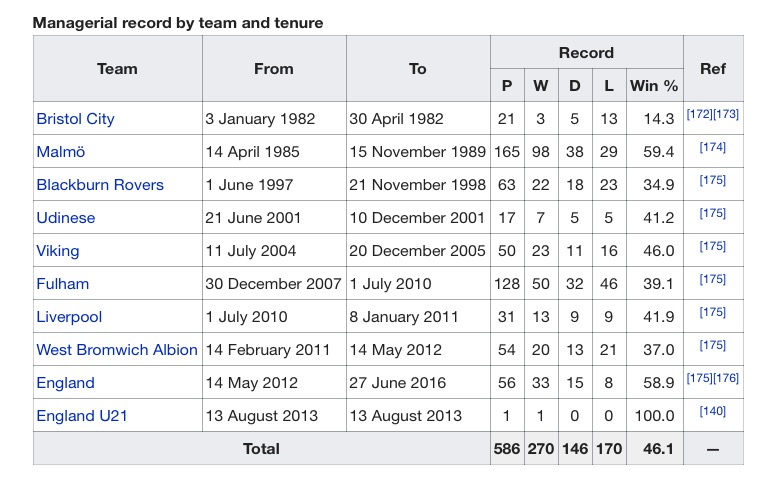Image resolution: width=765 pixels, height=480 pixels.
Task: Click the Win % column header
Action: [654, 86]
